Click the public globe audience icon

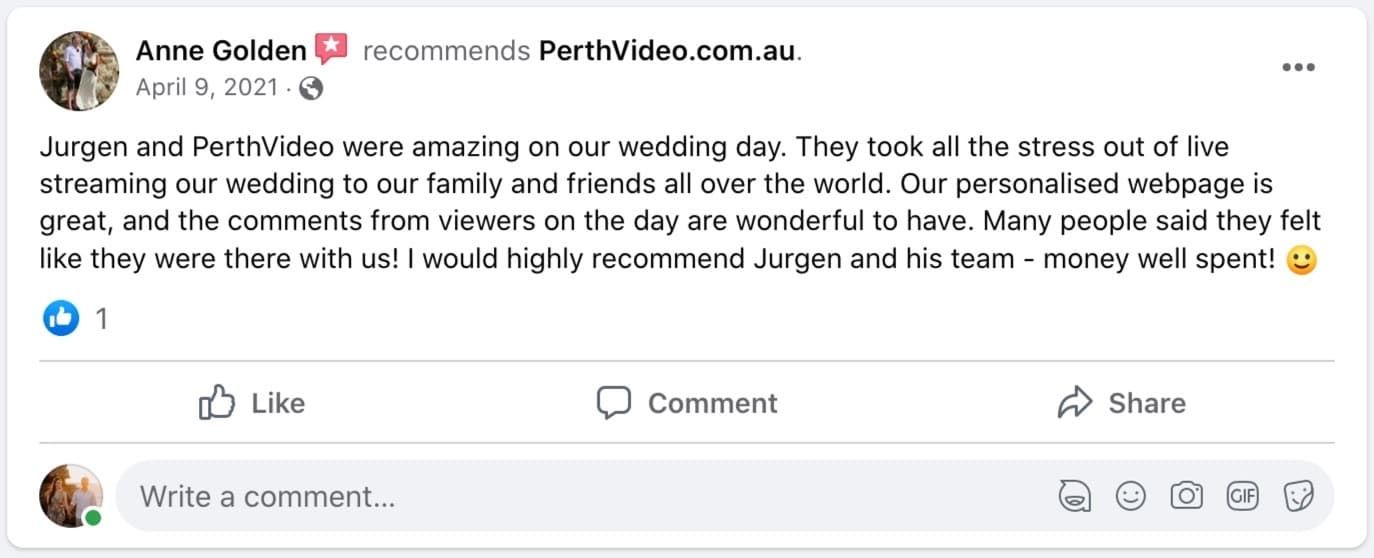pyautogui.click(x=311, y=88)
